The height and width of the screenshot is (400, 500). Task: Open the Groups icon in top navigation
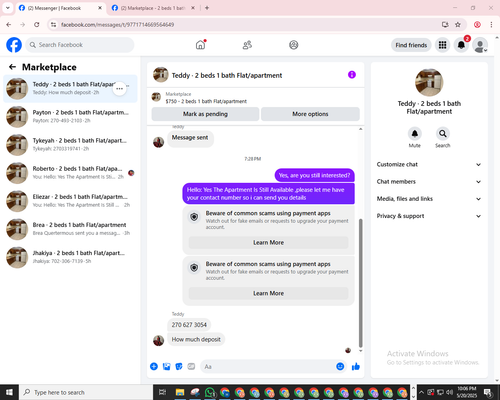pos(294,45)
